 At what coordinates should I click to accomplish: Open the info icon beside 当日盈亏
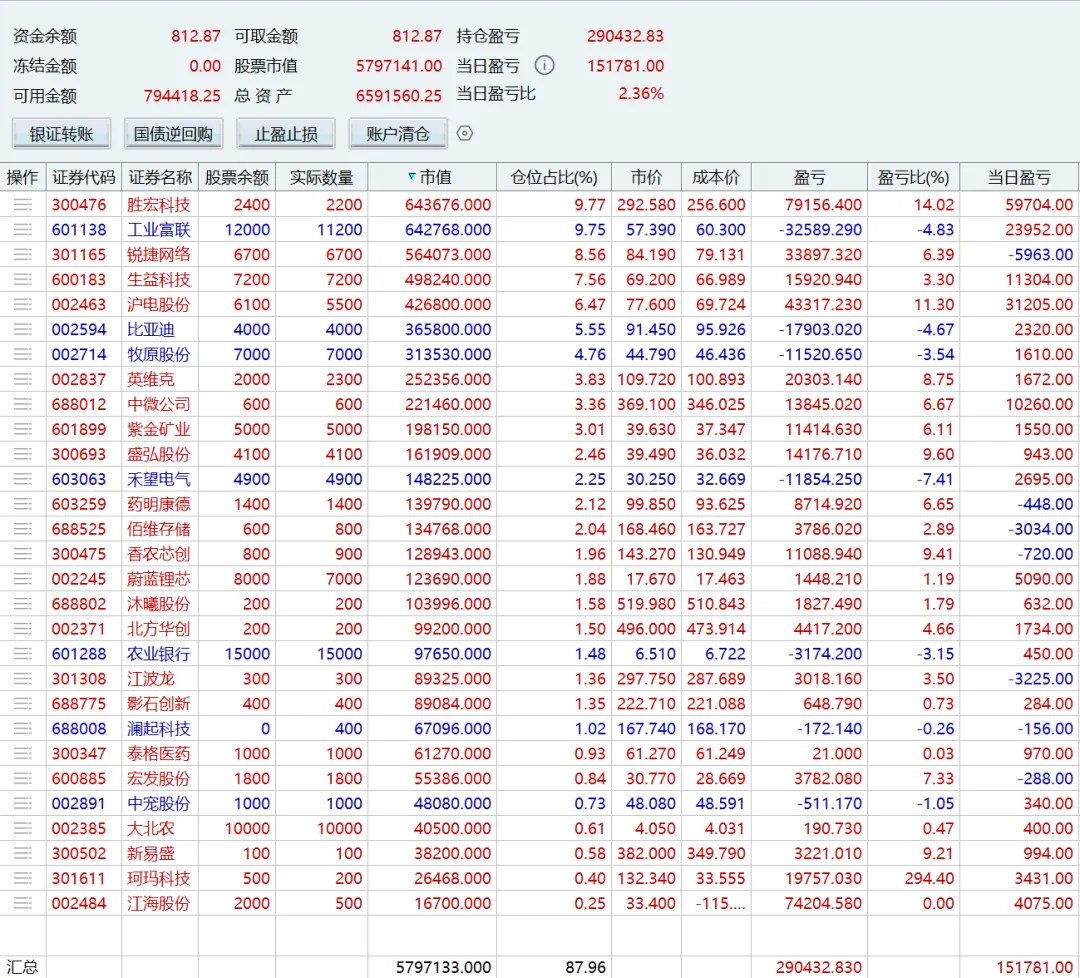pos(544,65)
